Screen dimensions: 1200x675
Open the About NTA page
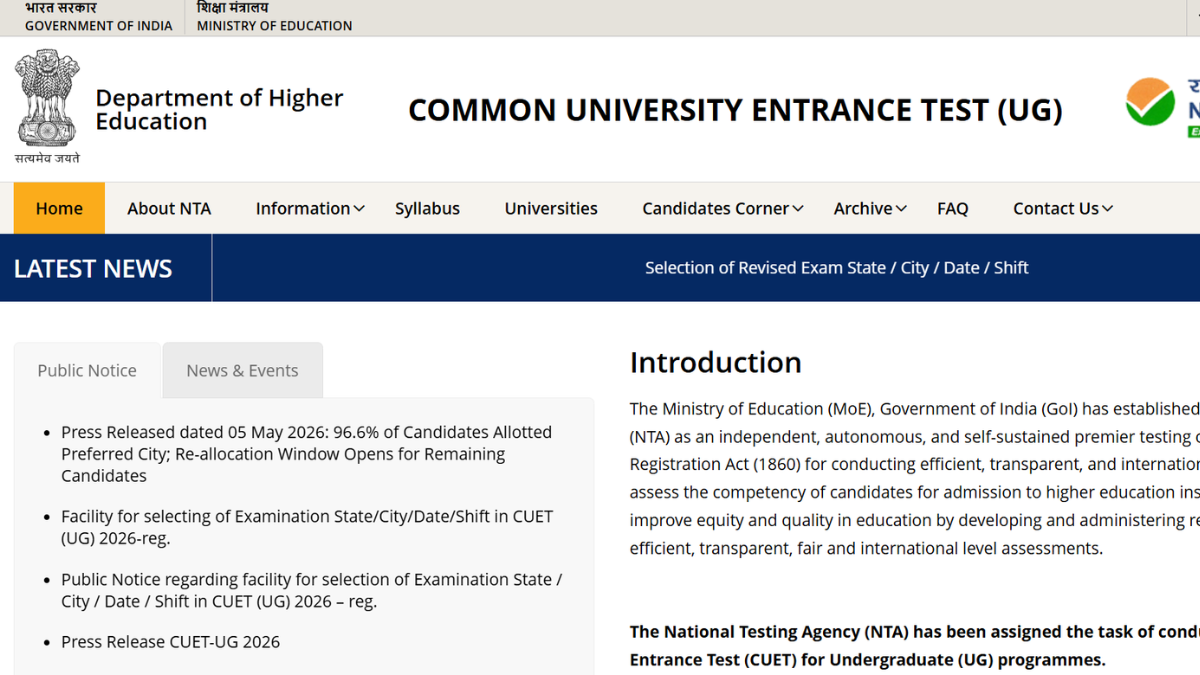169,208
